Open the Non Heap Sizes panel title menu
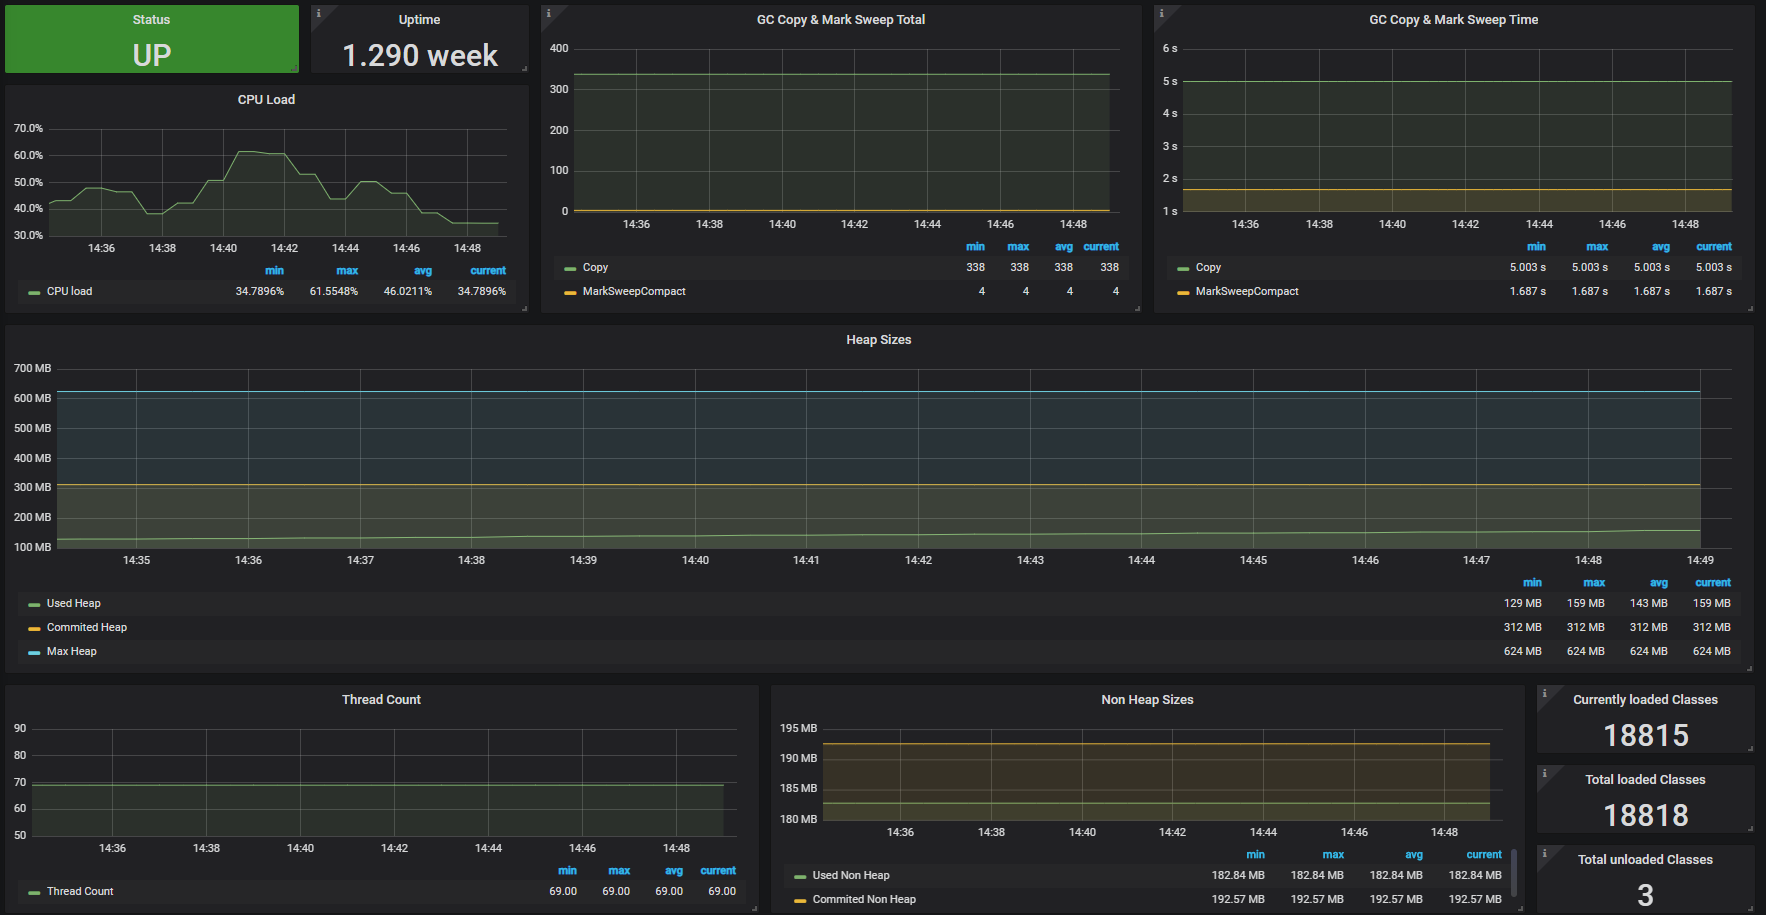Screen dimensions: 1766x915 click(1147, 700)
